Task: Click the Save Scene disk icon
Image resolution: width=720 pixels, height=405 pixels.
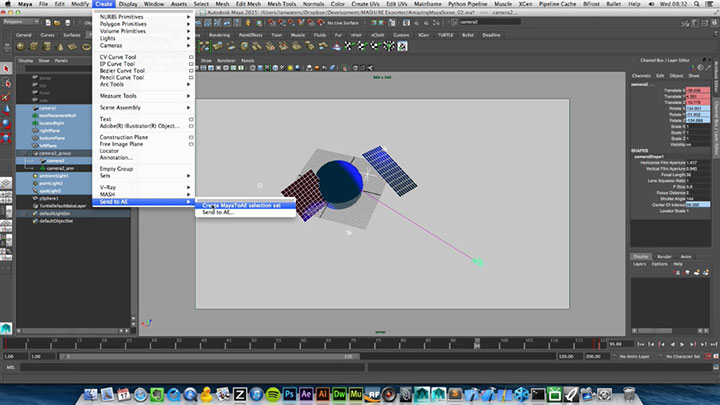Action: (68, 22)
